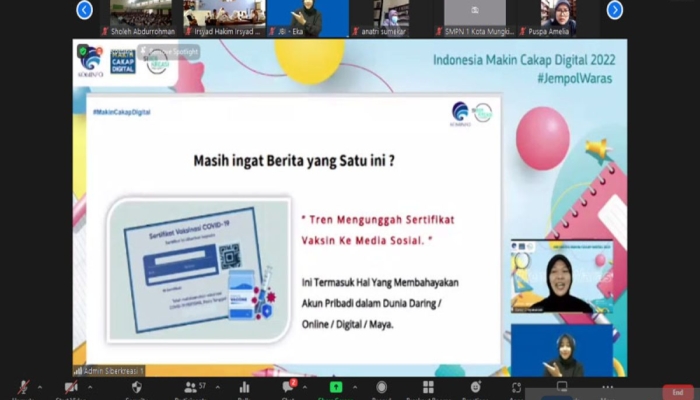The width and height of the screenshot is (700, 400).
Task: Select Puspa Amelia's video tile
Action: click(x=558, y=18)
